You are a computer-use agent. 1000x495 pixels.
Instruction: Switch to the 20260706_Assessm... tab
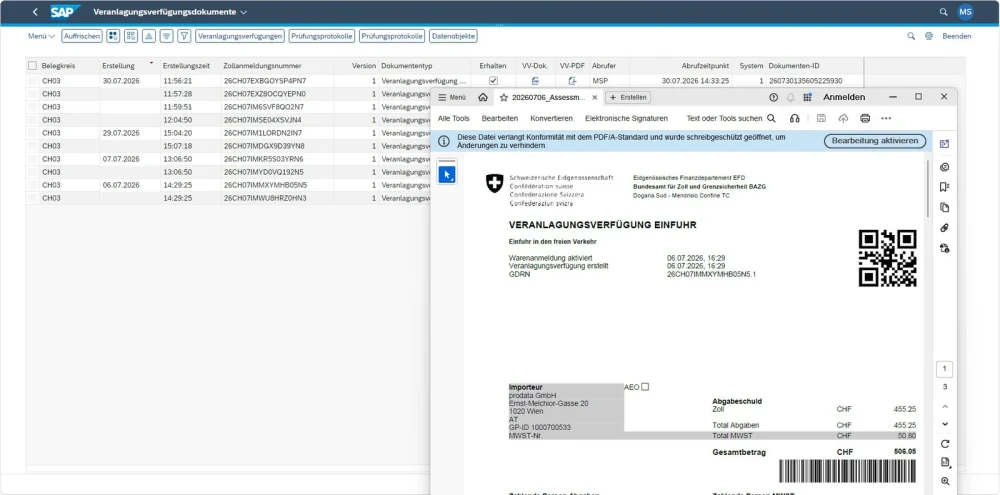tap(548, 98)
